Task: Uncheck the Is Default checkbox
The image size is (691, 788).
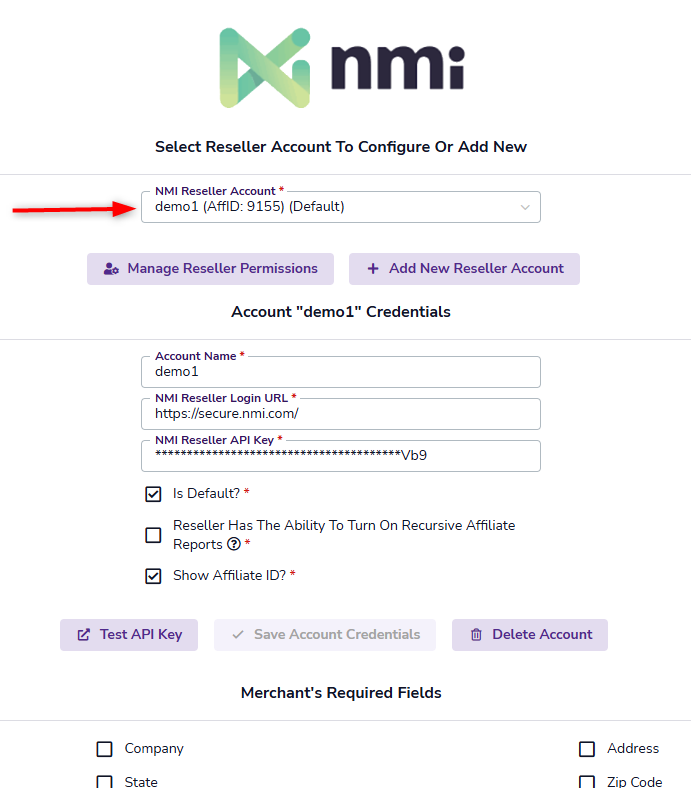Action: point(153,494)
